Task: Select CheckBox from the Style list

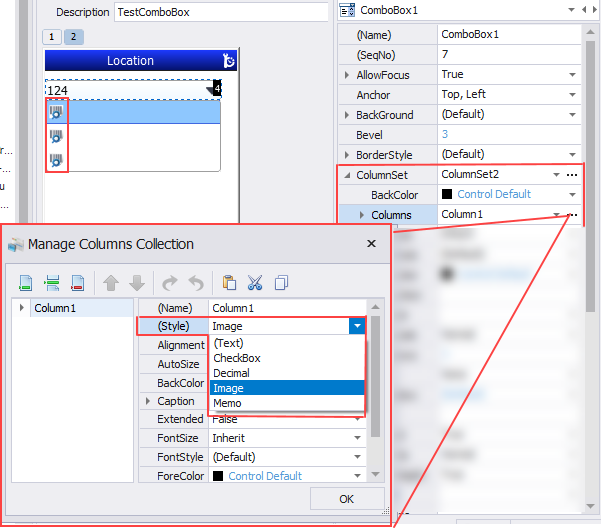Action: (x=237, y=358)
